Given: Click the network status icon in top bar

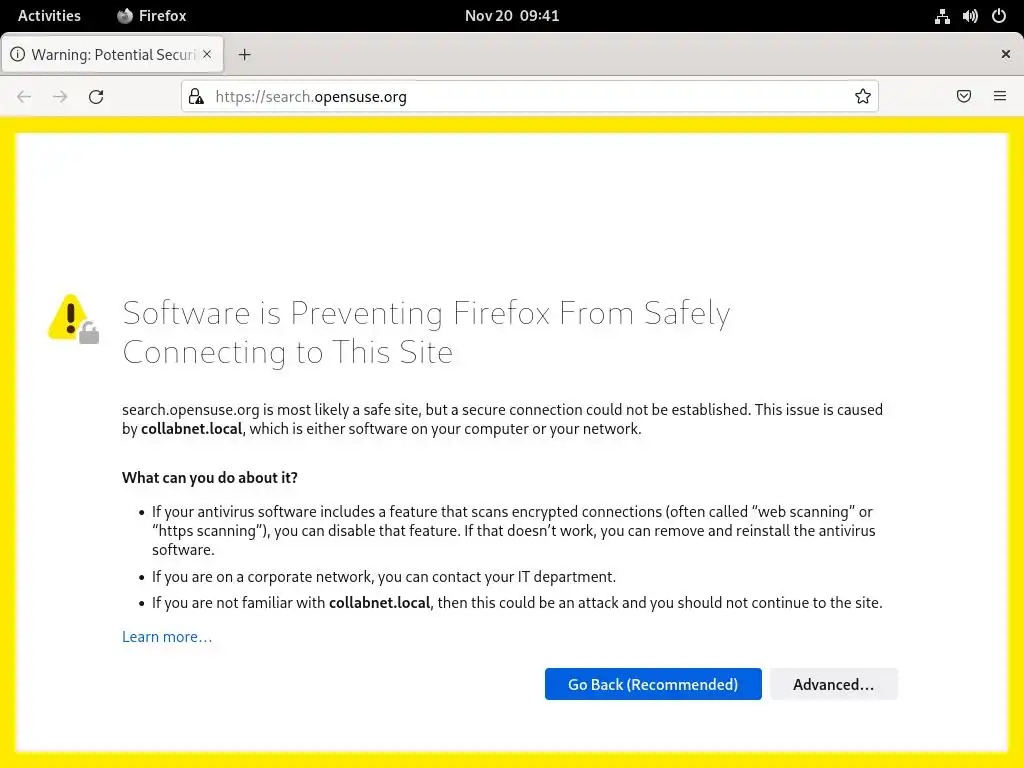Looking at the screenshot, I should click(x=942, y=16).
